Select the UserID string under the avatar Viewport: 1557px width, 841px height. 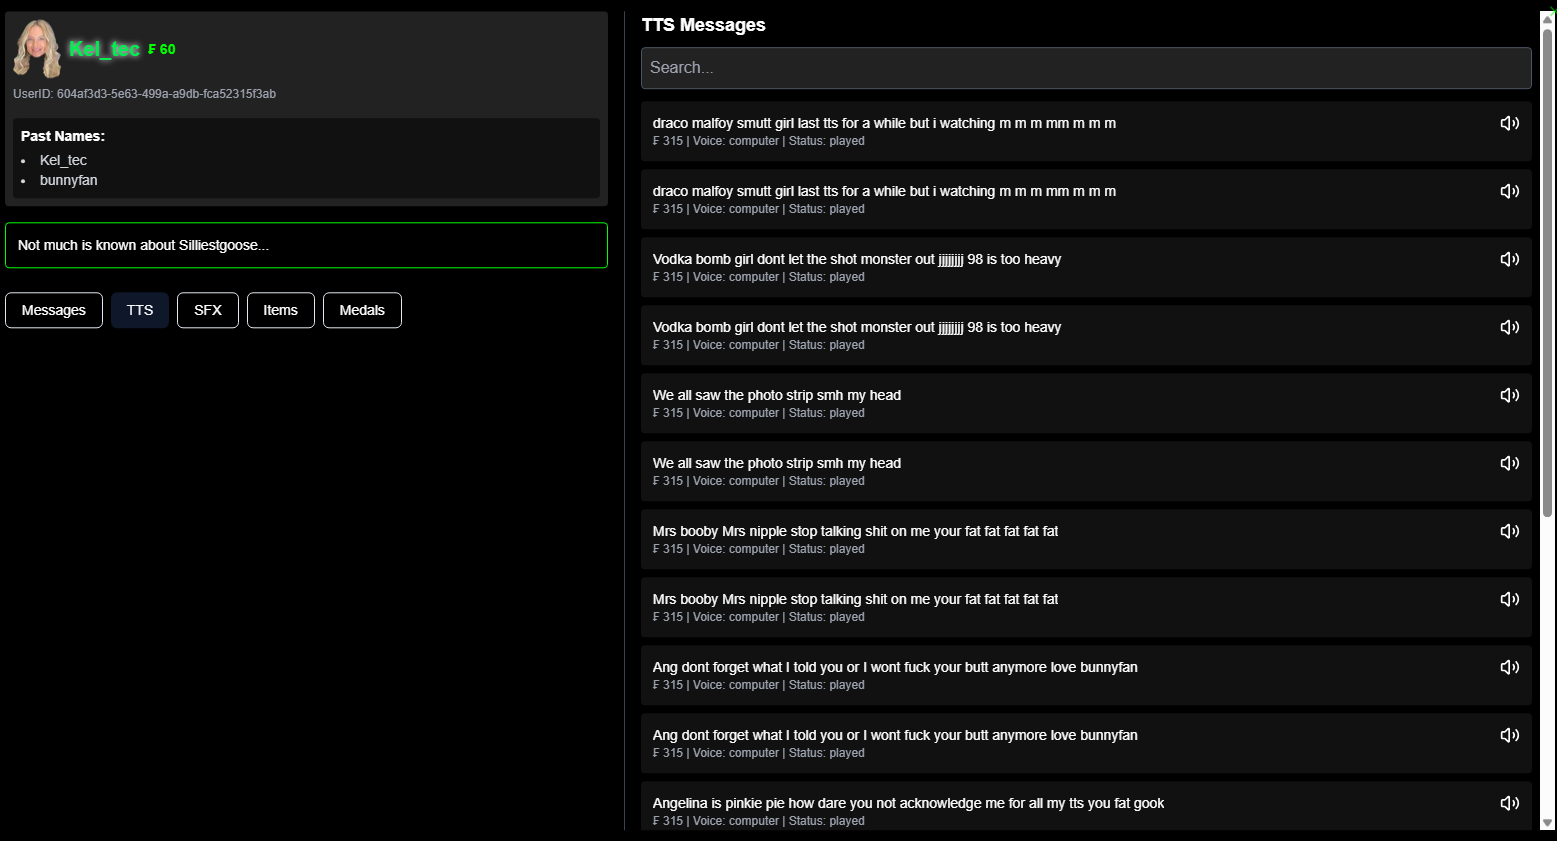click(x=145, y=94)
